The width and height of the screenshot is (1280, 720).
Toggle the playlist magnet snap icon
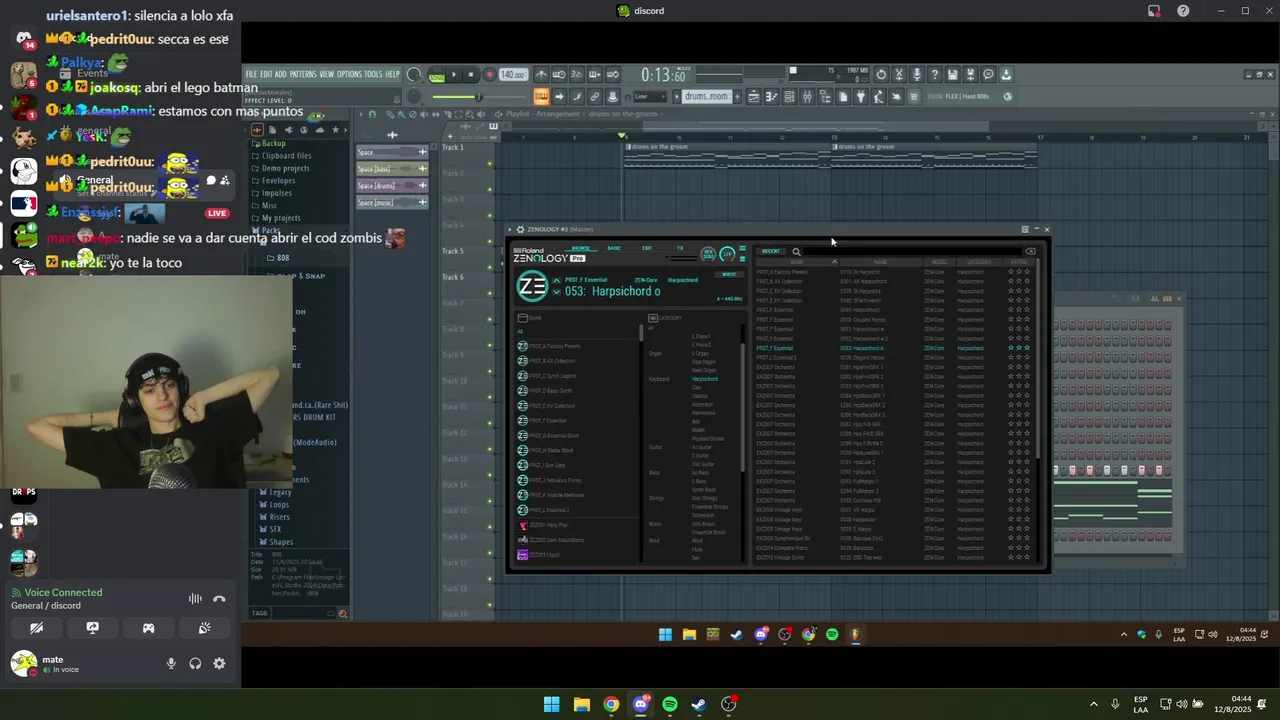point(372,114)
